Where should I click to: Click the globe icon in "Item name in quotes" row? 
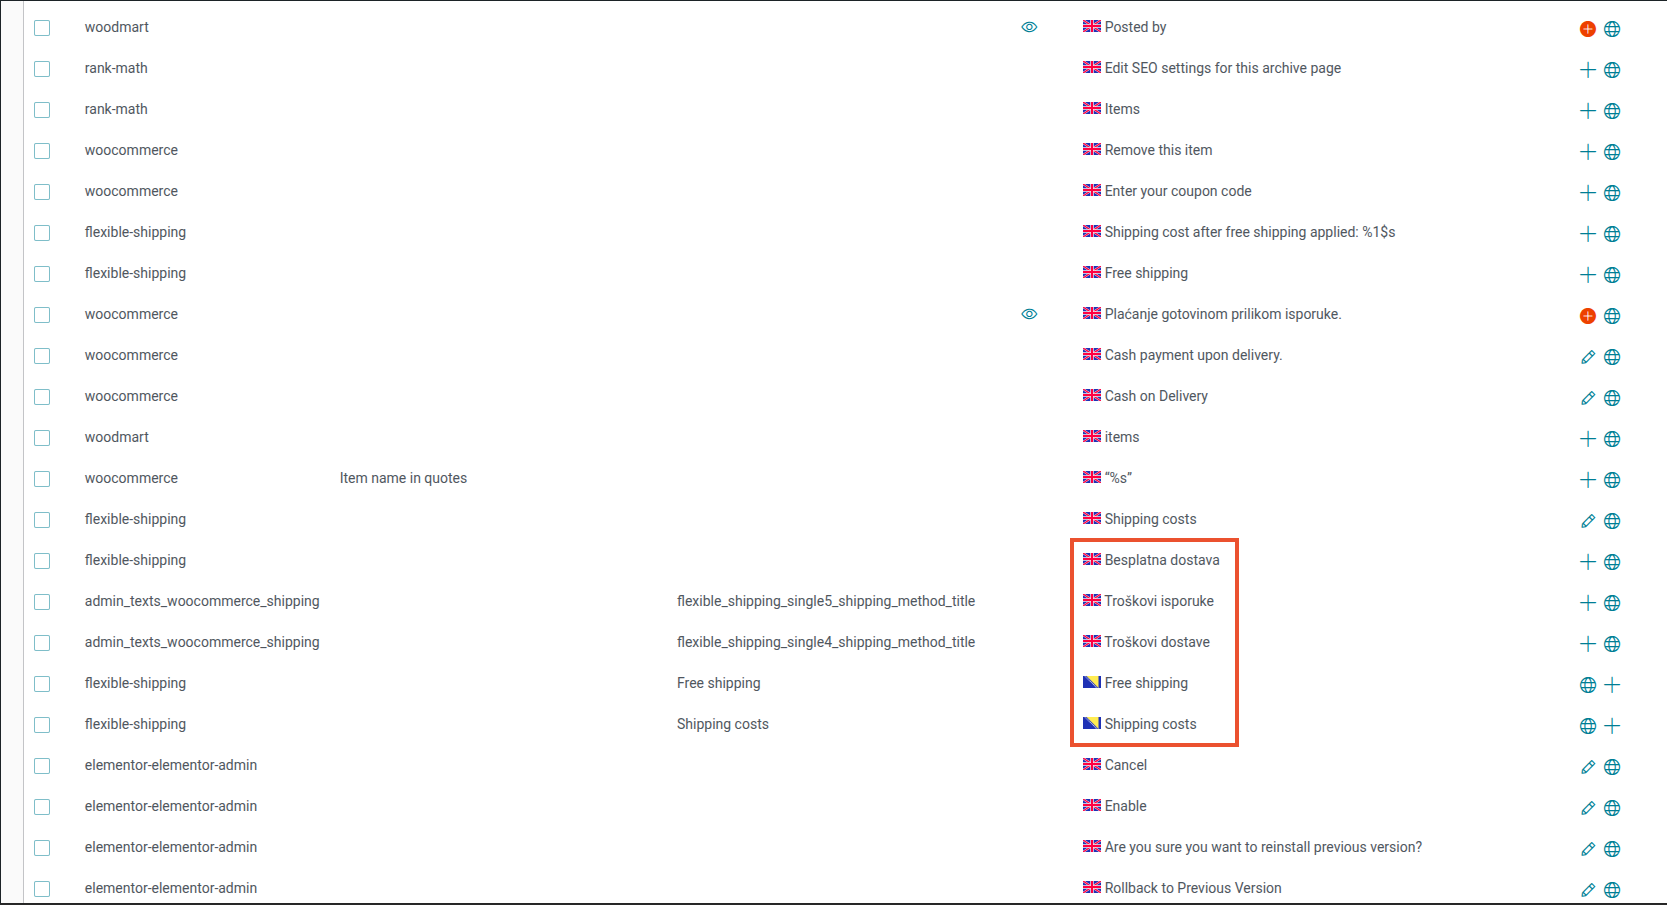click(x=1612, y=480)
